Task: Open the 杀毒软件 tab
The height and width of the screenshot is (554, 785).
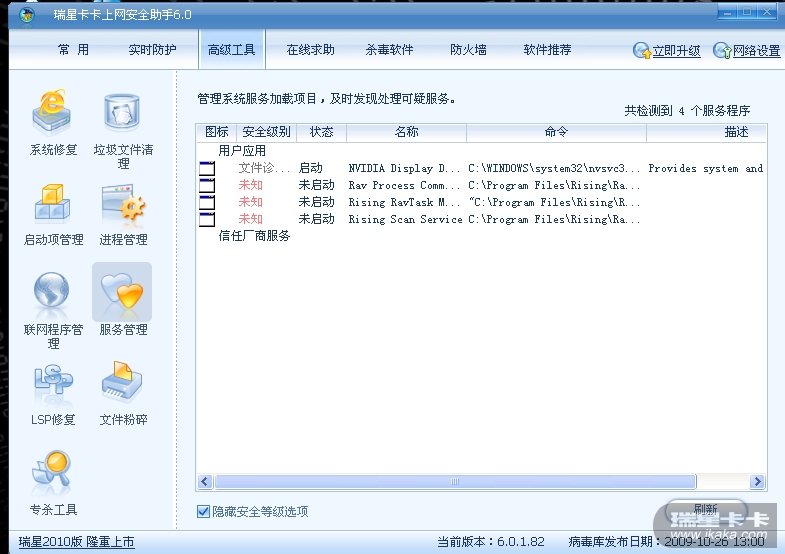Action: point(389,50)
